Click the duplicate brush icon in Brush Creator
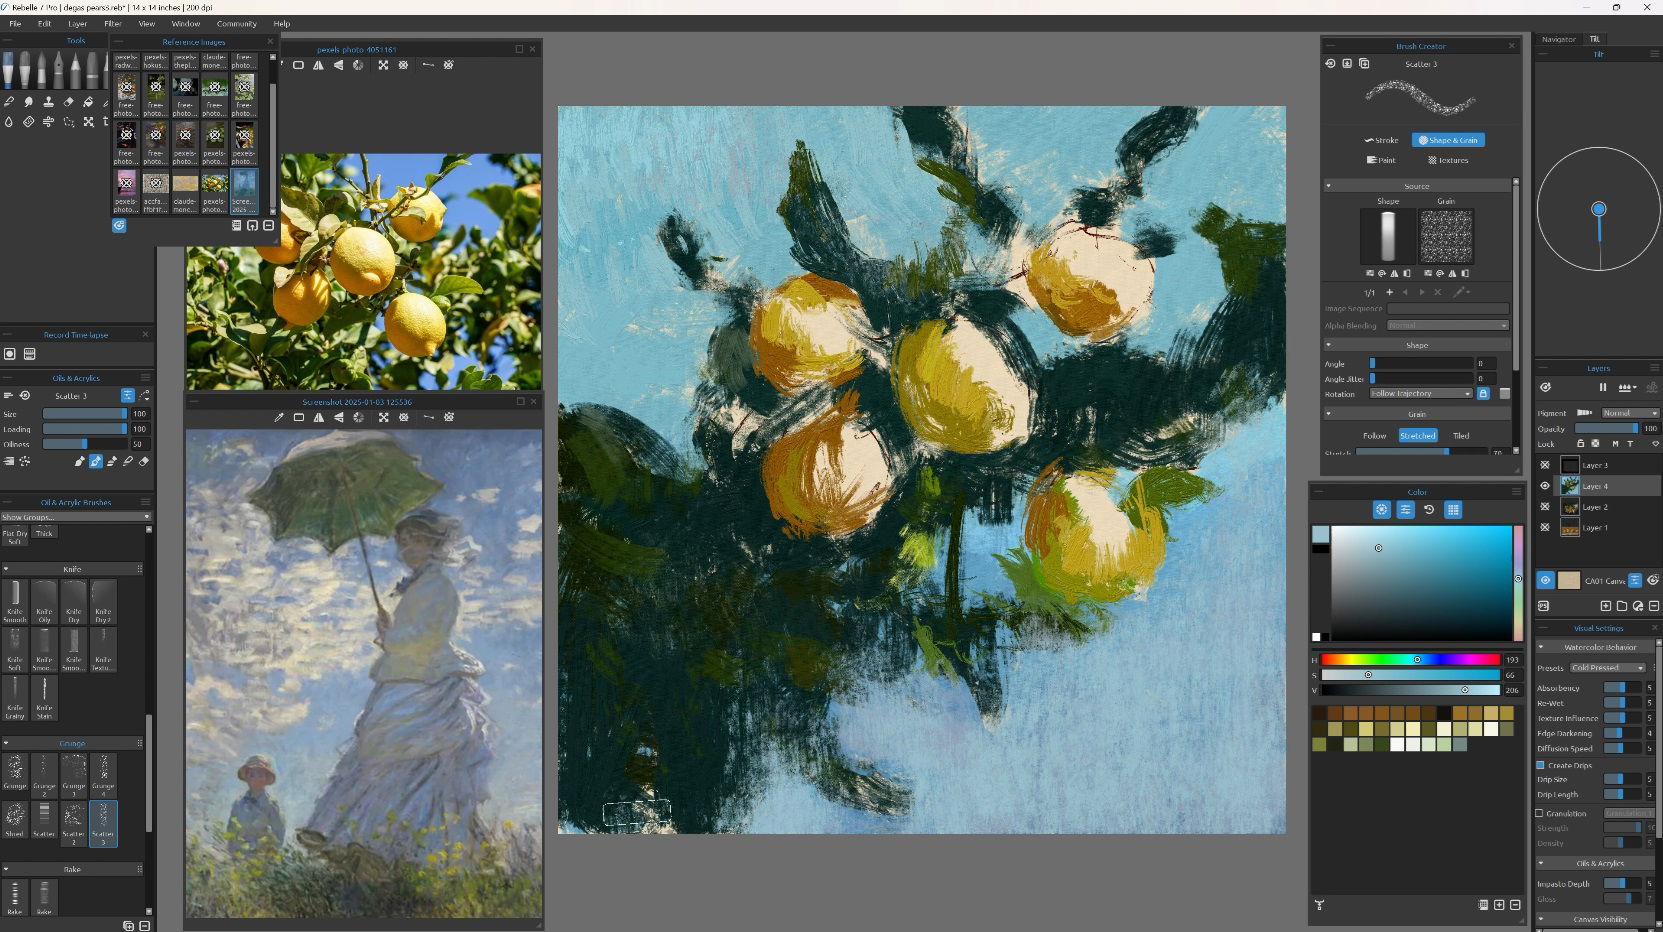The width and height of the screenshot is (1663, 932). (x=1364, y=63)
